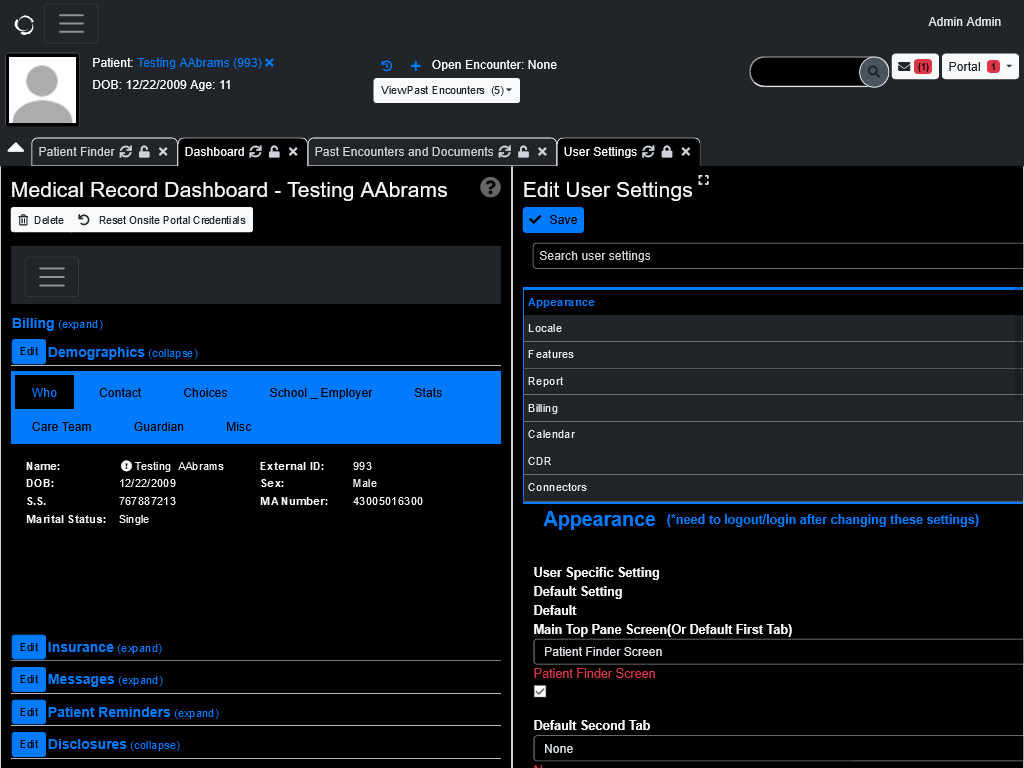The height and width of the screenshot is (768, 1024).
Task: Open the ViewPast Encounters dropdown
Action: (446, 90)
